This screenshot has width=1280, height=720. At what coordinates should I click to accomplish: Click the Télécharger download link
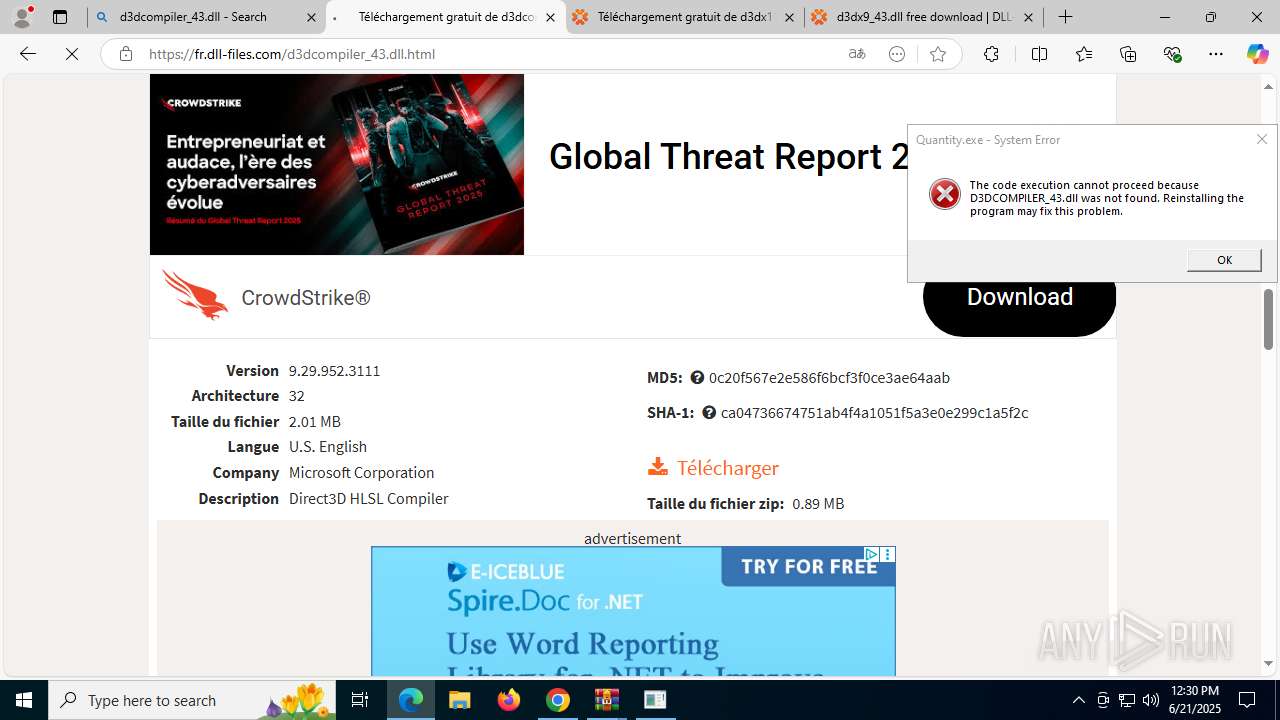point(728,468)
